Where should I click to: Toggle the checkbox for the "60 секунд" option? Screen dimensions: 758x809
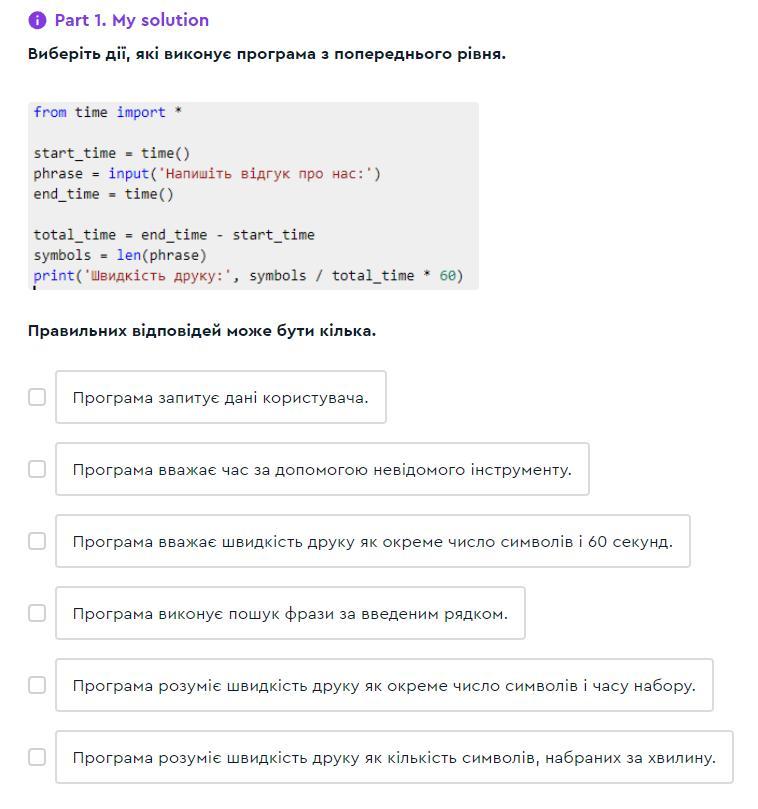(37, 541)
